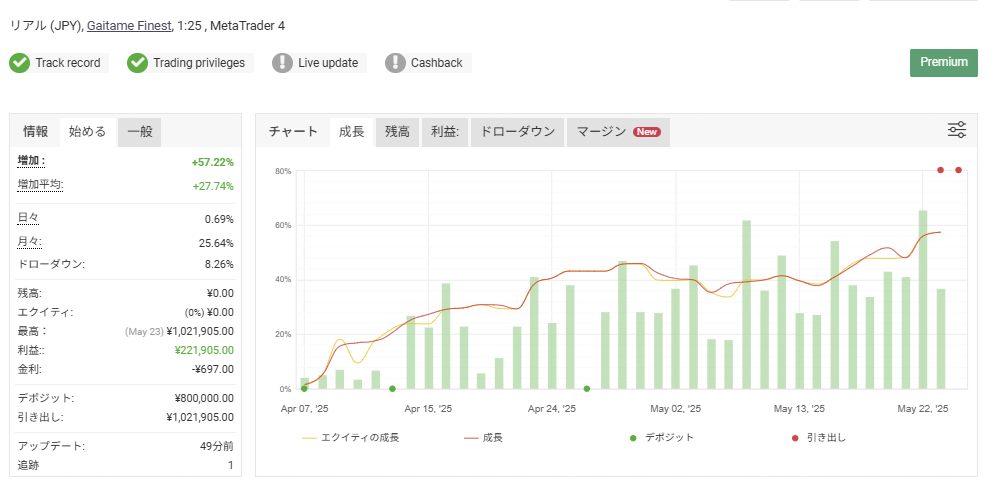Image resolution: width=986 pixels, height=484 pixels.
Task: Switch to the 一般 tab
Action: click(x=140, y=132)
